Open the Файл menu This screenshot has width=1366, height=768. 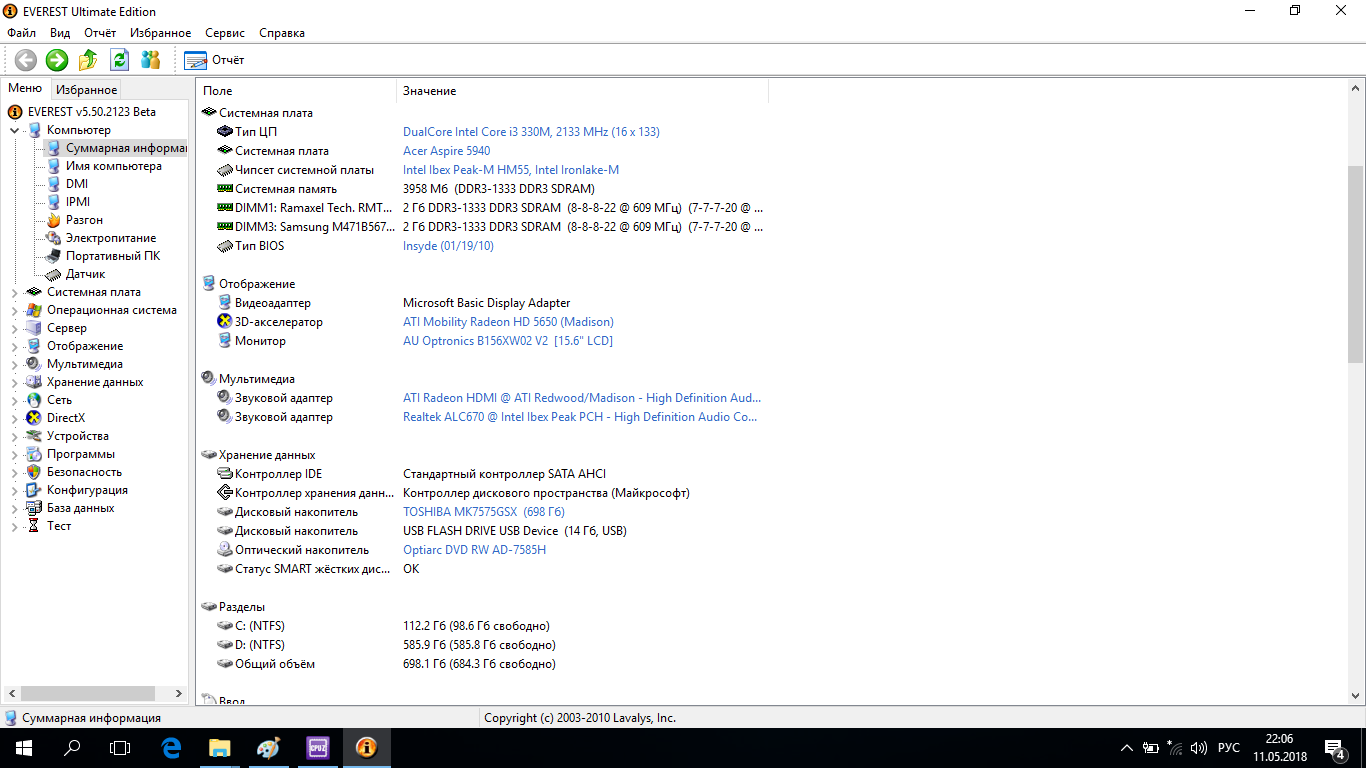(x=21, y=33)
